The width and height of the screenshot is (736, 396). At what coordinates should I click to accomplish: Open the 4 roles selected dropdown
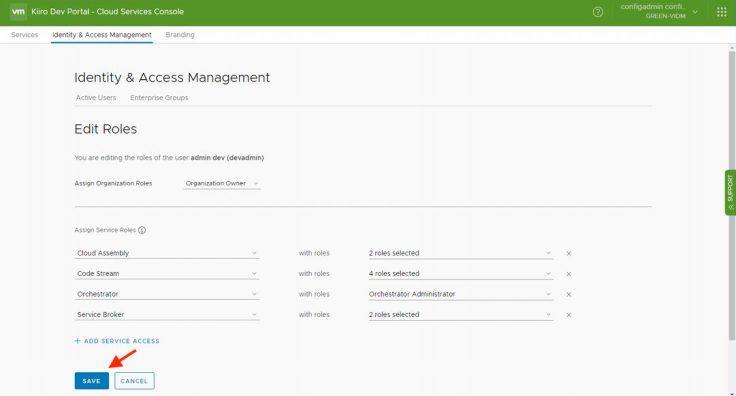(x=460, y=274)
